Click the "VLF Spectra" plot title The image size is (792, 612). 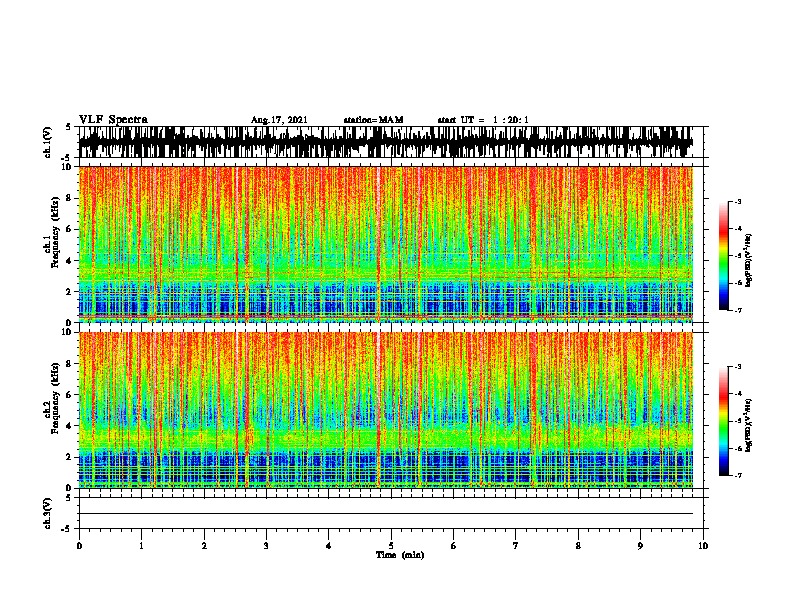pyautogui.click(x=113, y=119)
